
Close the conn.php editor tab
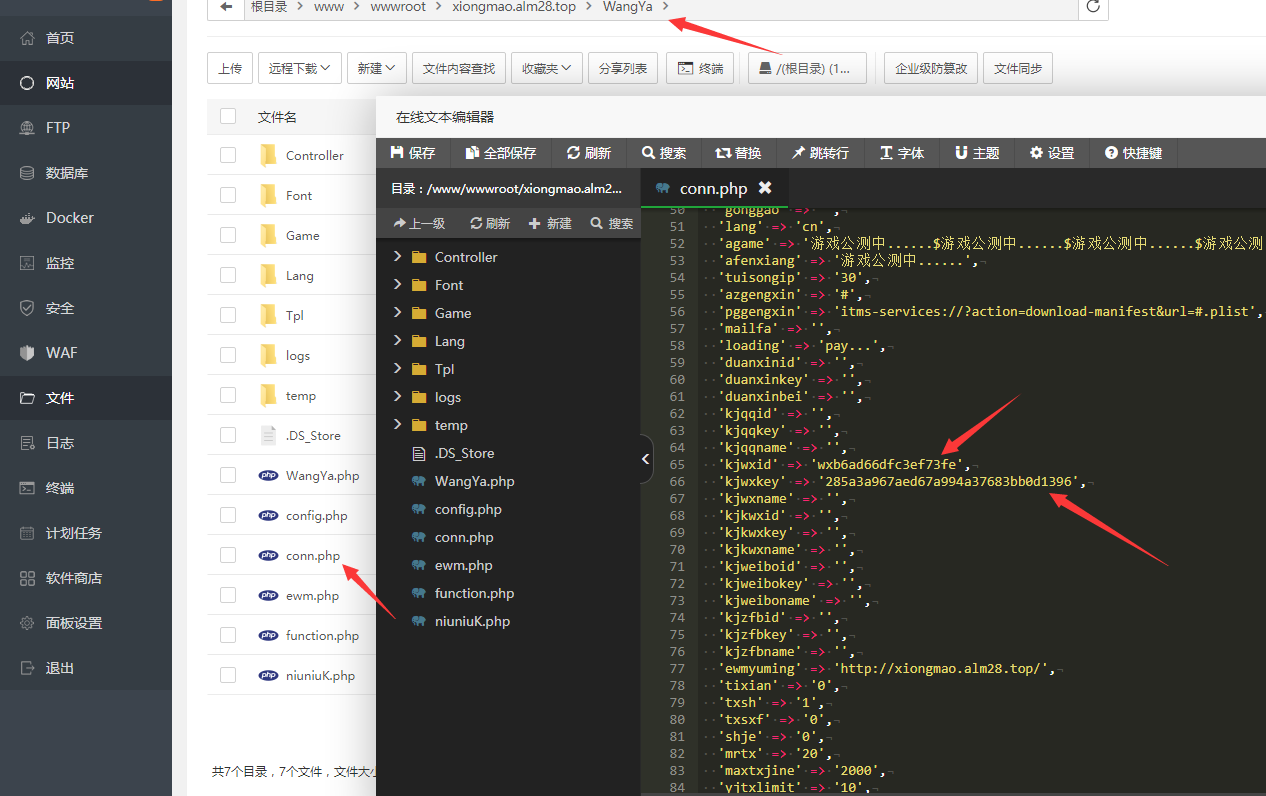coord(765,188)
